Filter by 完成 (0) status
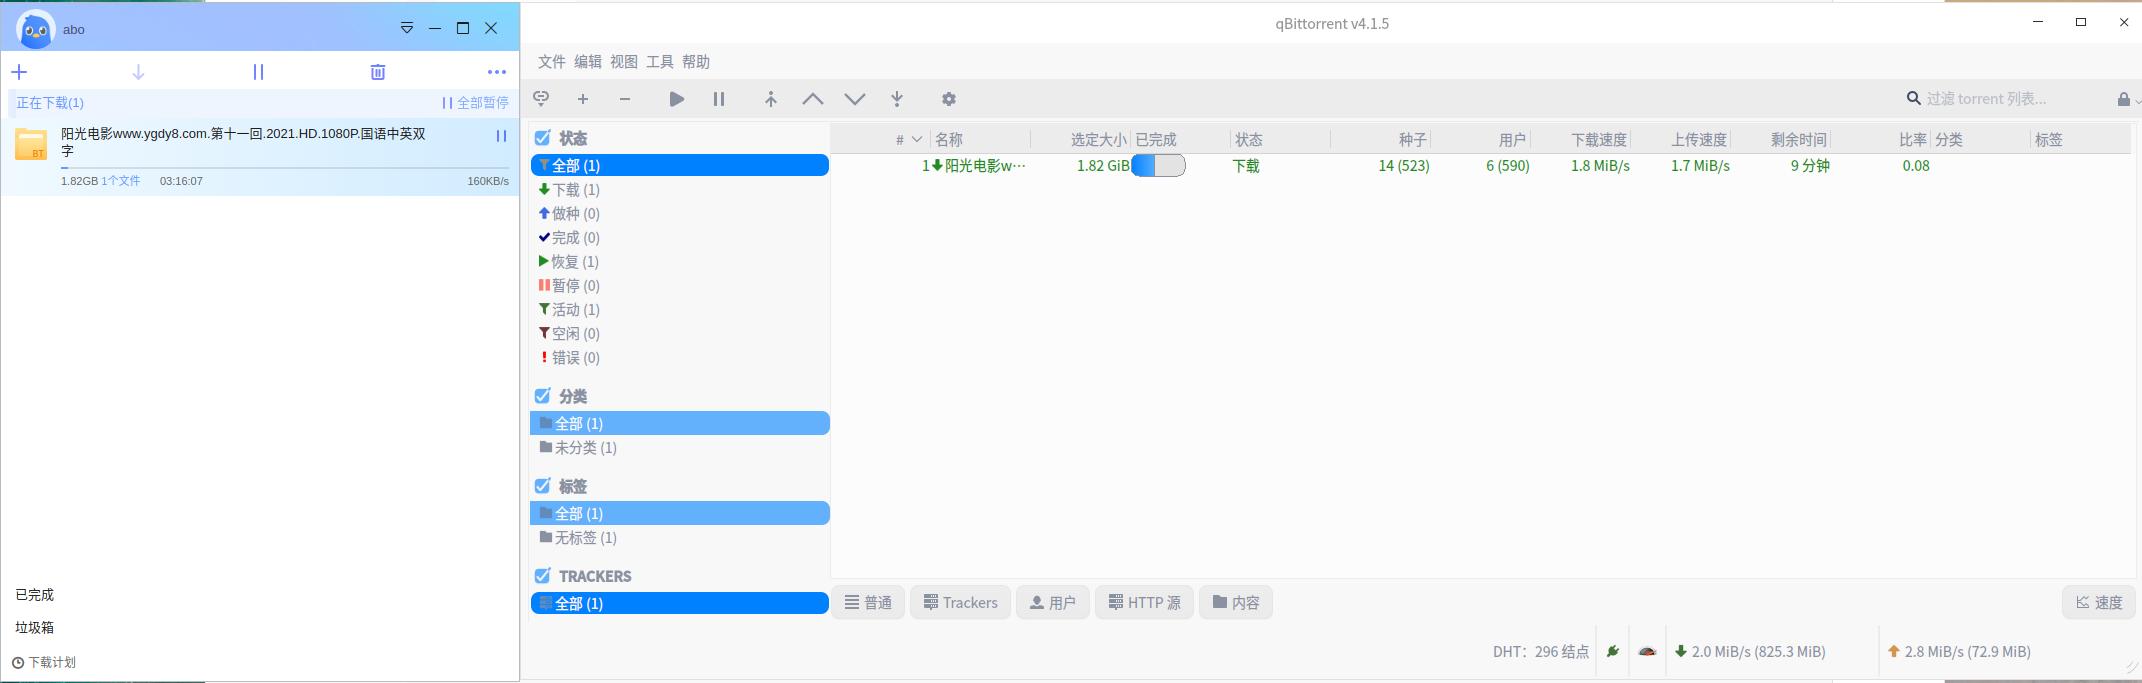Screen dimensions: 2142x683 (680, 238)
